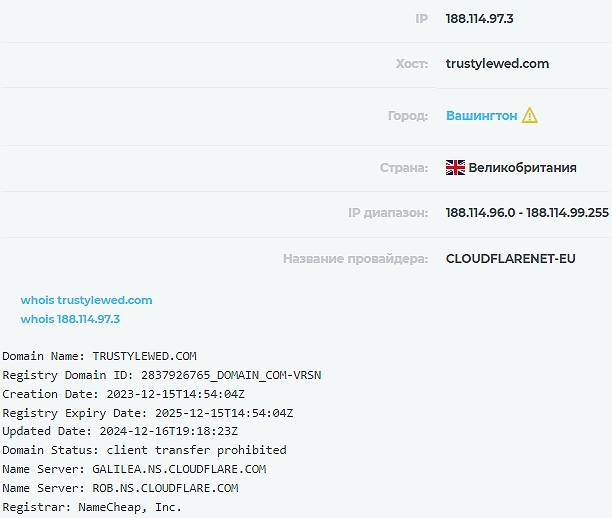Click the country name Великобритания
This screenshot has width=612, height=518.
pyautogui.click(x=522, y=168)
